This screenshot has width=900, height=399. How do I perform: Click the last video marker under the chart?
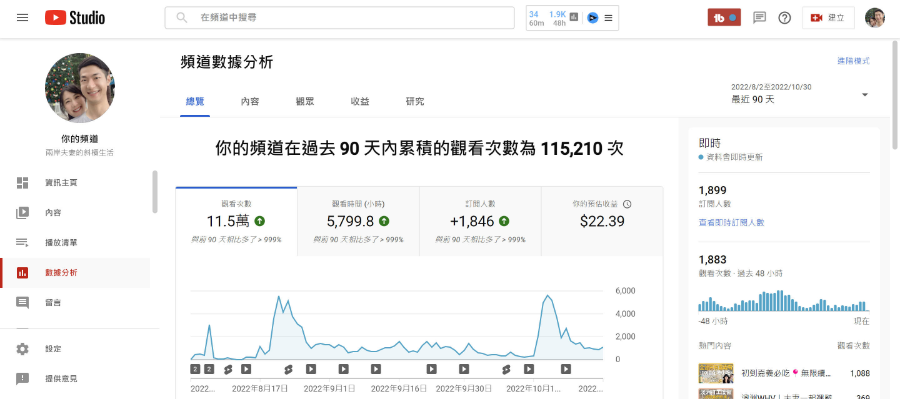point(566,369)
